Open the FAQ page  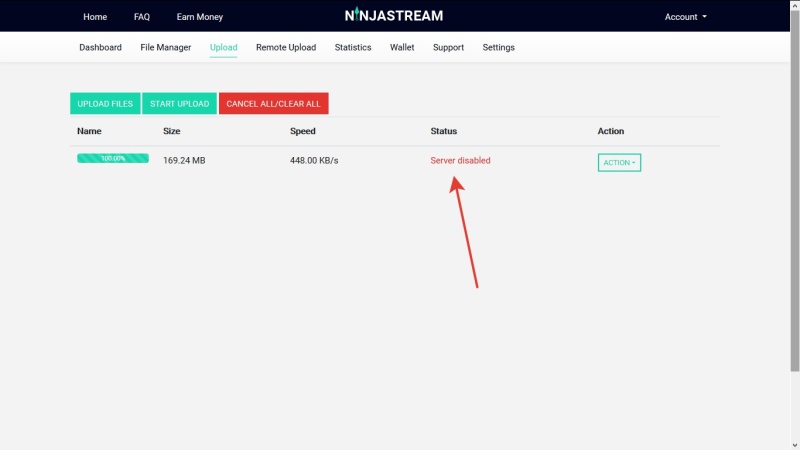[142, 17]
